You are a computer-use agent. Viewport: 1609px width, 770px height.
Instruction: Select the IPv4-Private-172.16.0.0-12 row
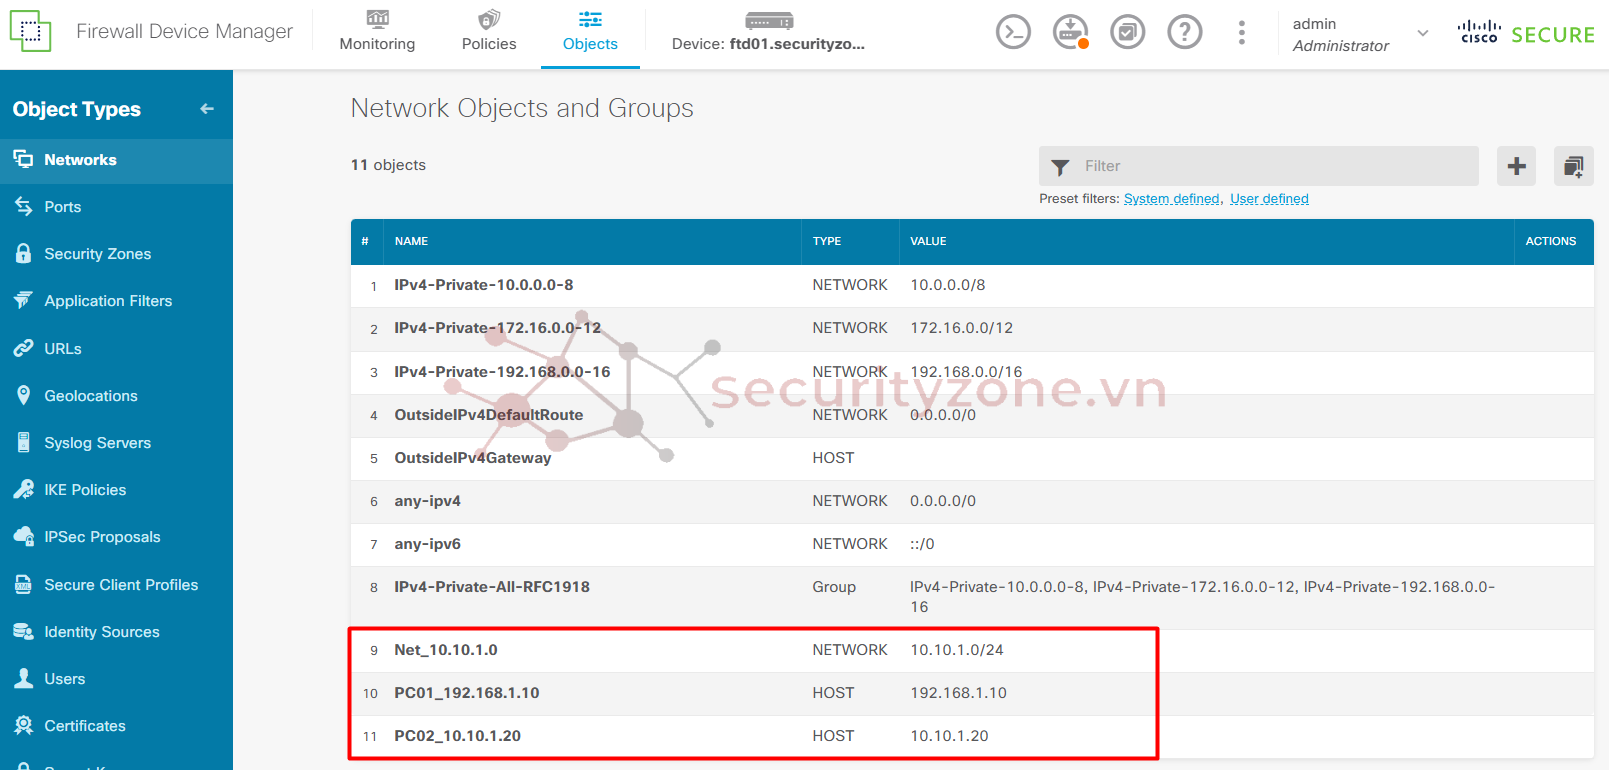(972, 328)
